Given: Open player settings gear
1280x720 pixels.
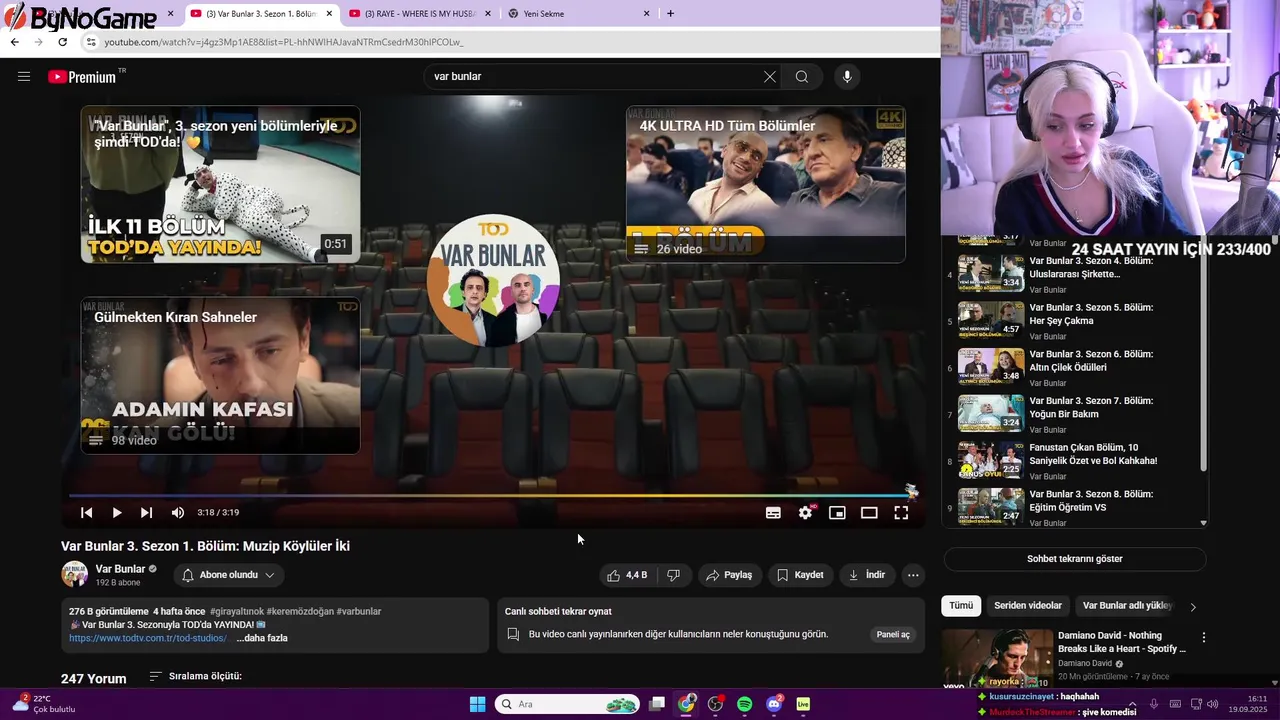Looking at the screenshot, I should coord(806,513).
